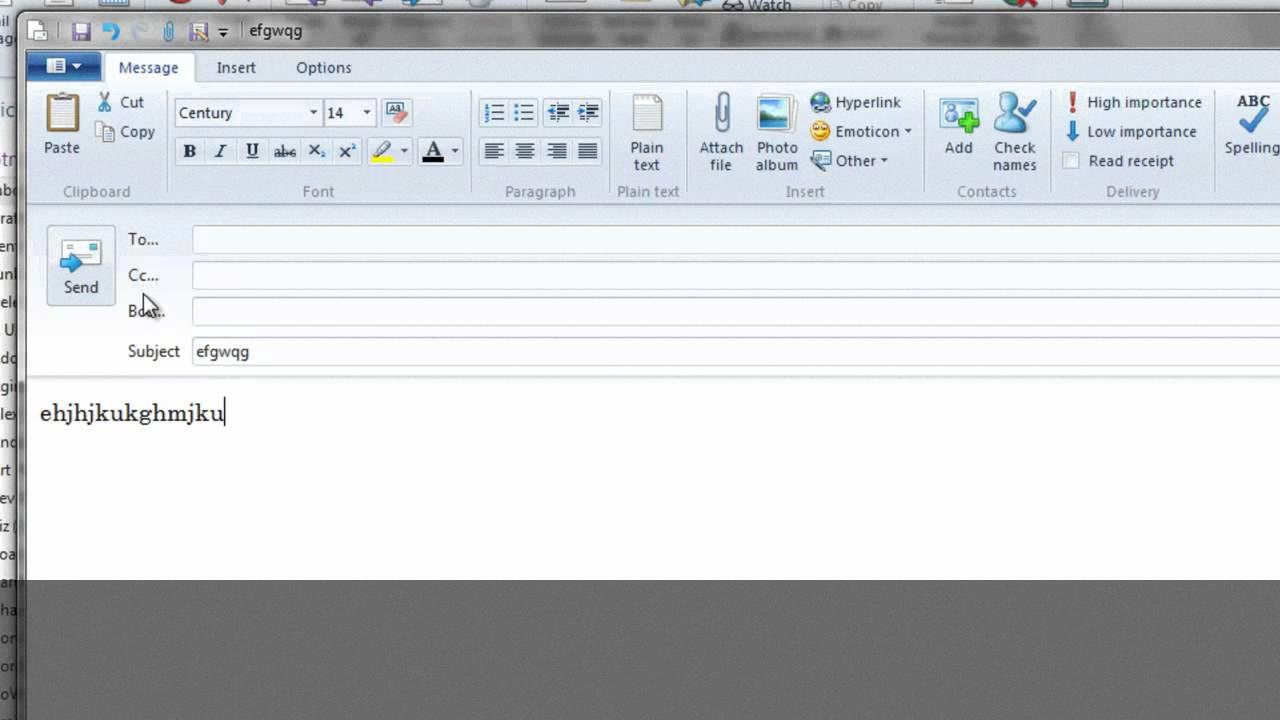Toggle Bold formatting
The image size is (1280, 720).
coord(189,151)
